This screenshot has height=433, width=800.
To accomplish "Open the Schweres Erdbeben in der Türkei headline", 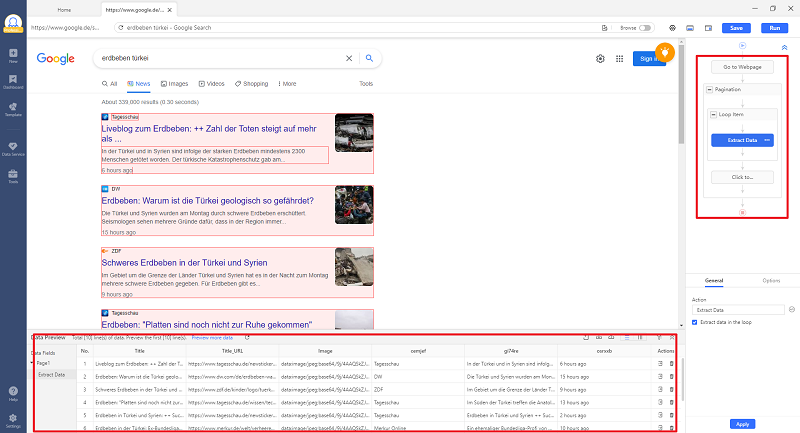I will (184, 263).
